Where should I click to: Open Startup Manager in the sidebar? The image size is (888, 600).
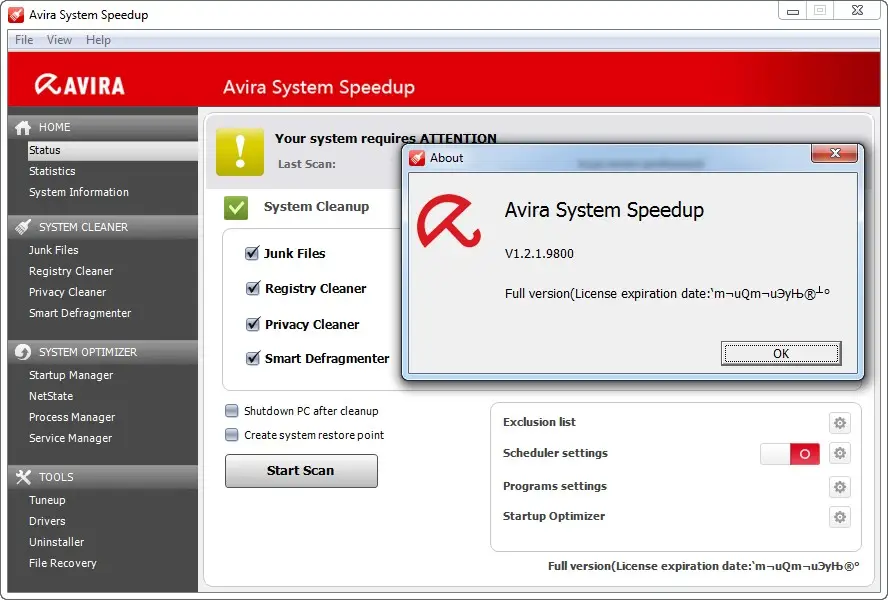(x=71, y=375)
